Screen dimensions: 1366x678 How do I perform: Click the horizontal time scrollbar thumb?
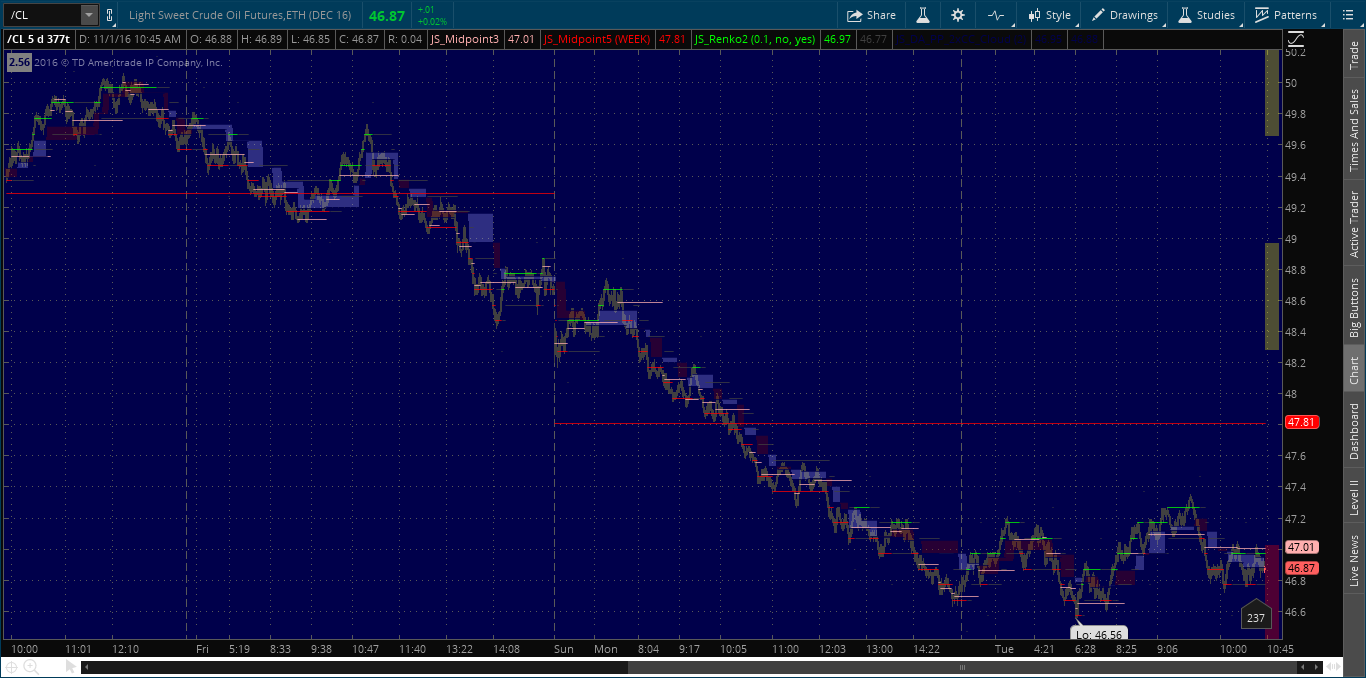pyautogui.click(x=963, y=667)
